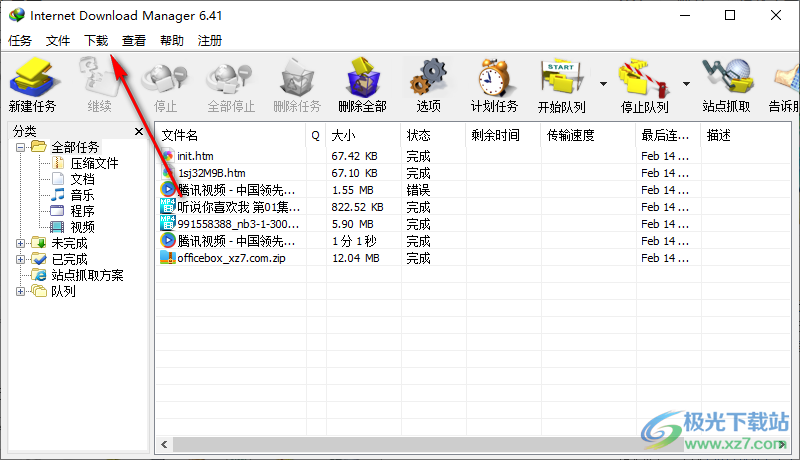Click 12.04 MB size cell
This screenshot has height=460, width=800.
click(x=356, y=258)
